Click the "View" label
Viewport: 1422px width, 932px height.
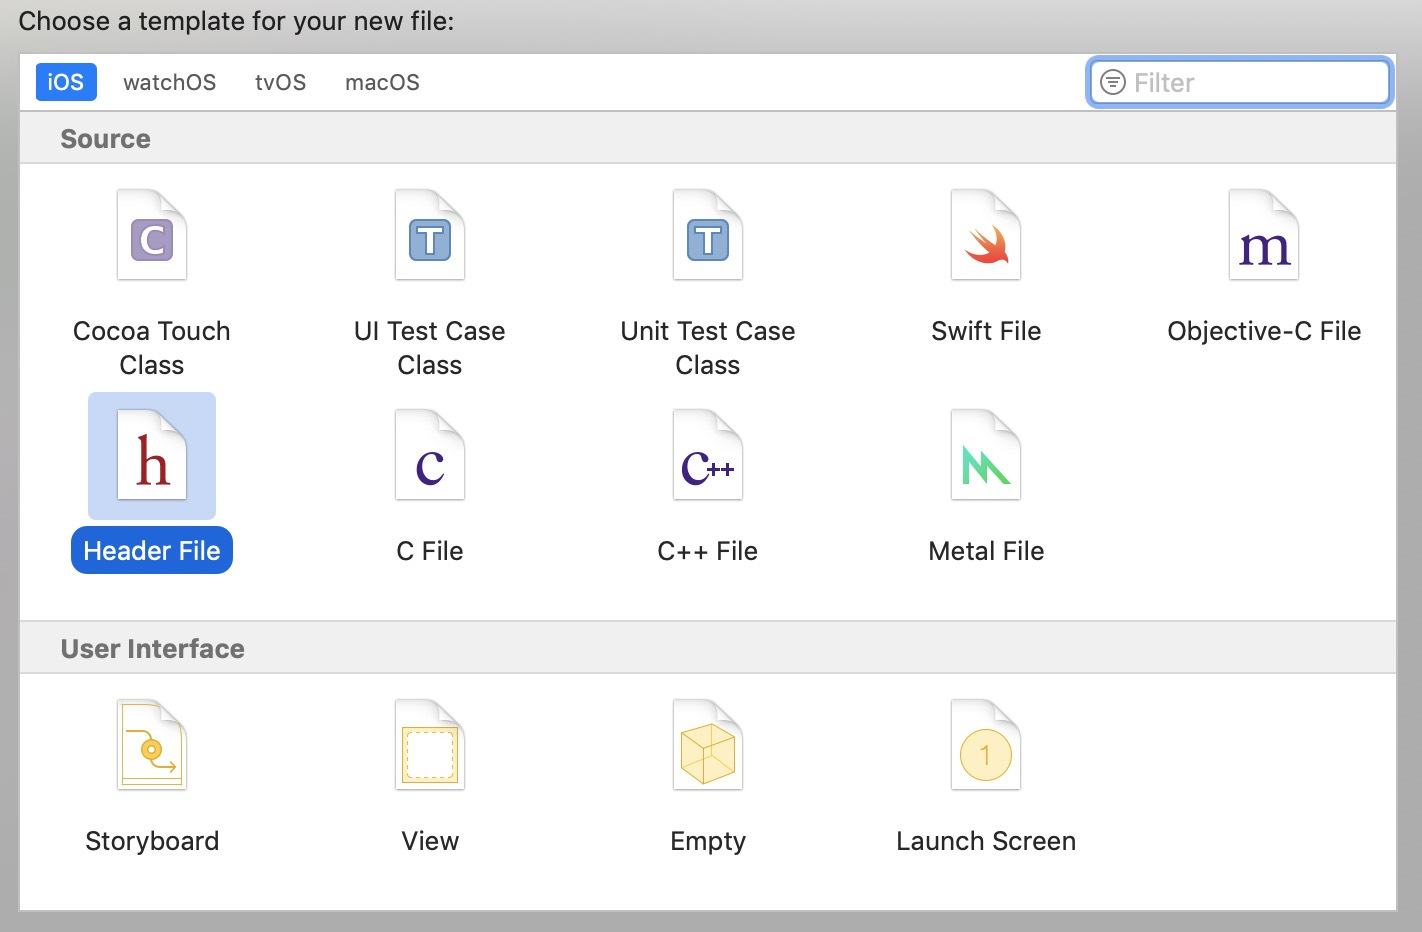pos(430,841)
